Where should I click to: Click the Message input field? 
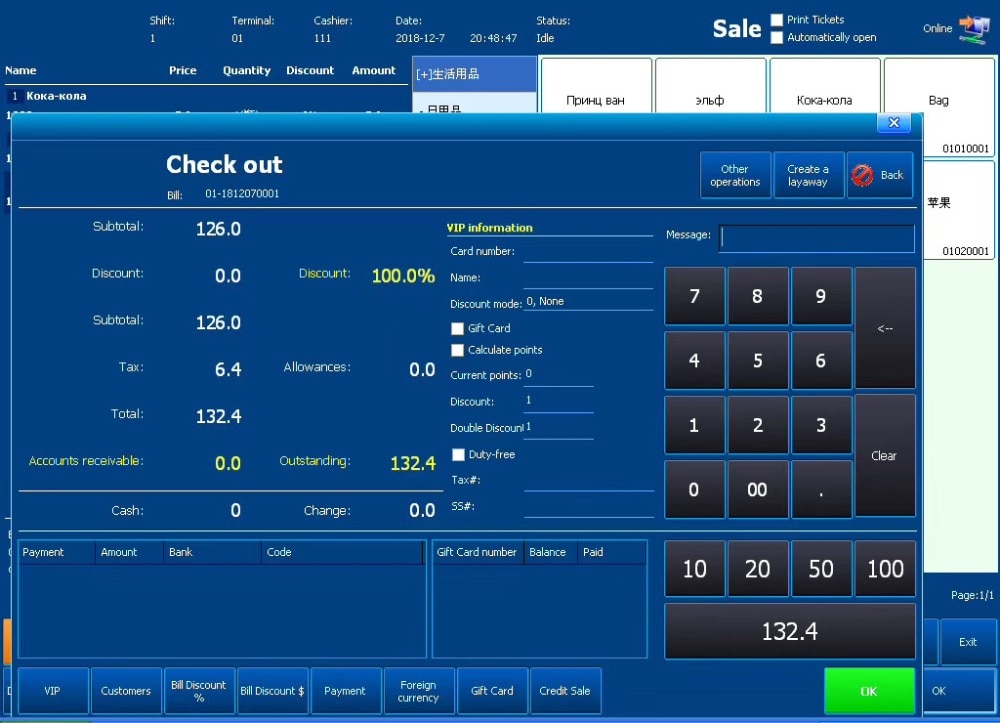816,238
